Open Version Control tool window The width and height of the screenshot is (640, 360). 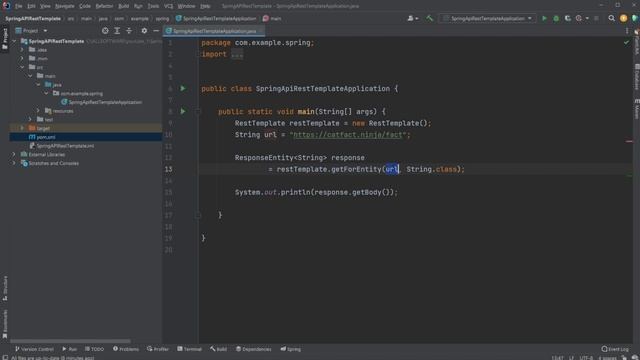(34, 349)
